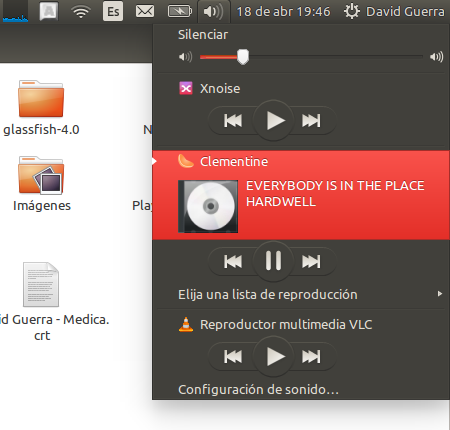The image size is (450, 430).
Task: Click the HARDWELL artist name
Action: [281, 202]
